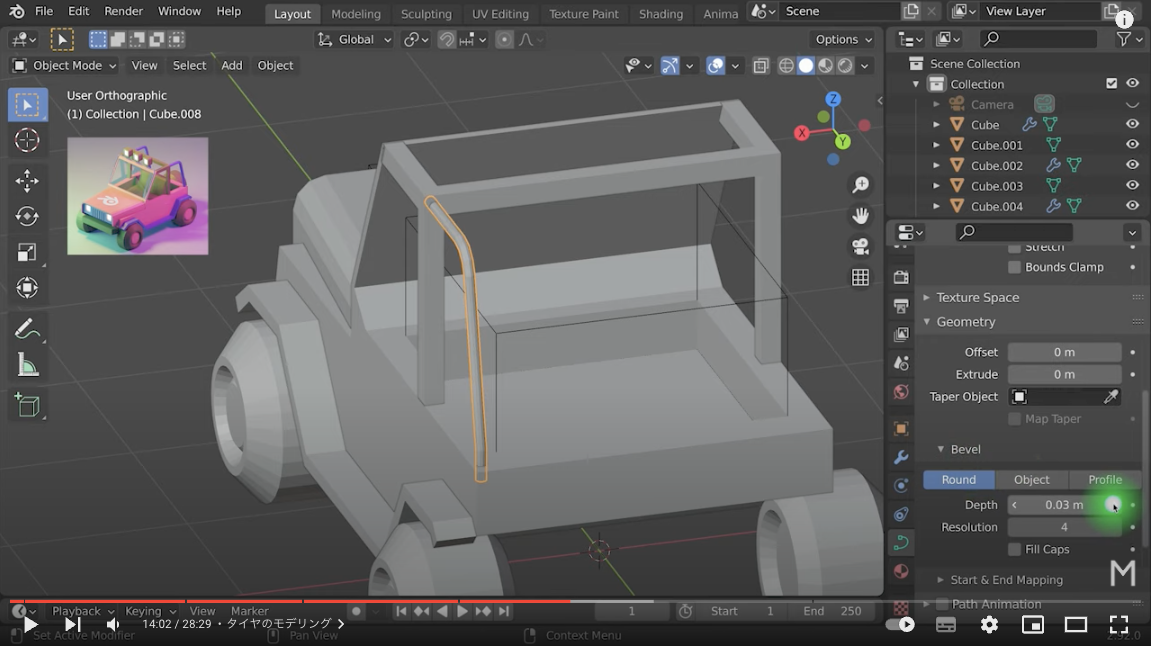Choose the Annotate tool
Screen dimensions: 1152x646
[x=27, y=327]
